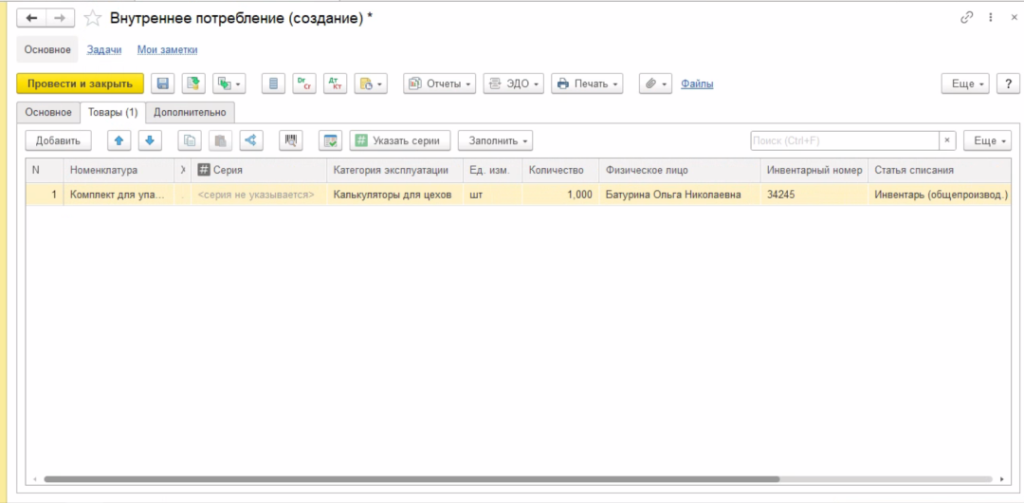Open the Файлы link

(697, 84)
